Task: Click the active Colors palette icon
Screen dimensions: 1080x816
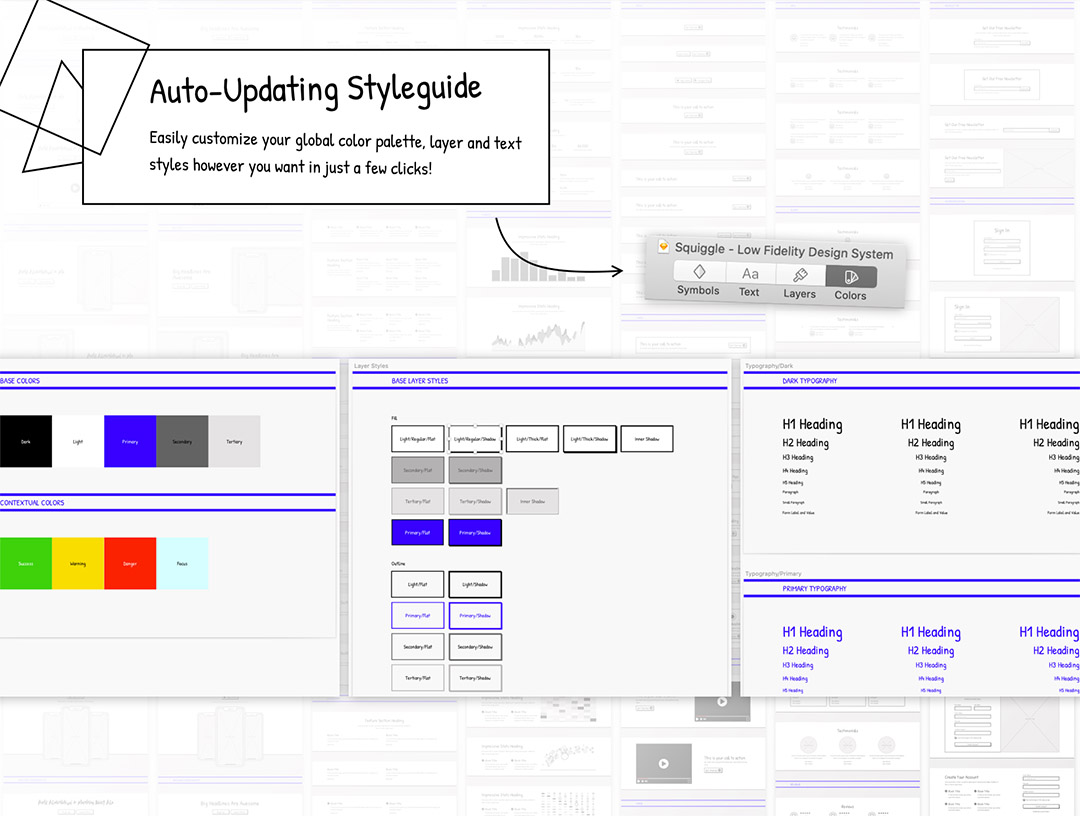Action: [850, 277]
